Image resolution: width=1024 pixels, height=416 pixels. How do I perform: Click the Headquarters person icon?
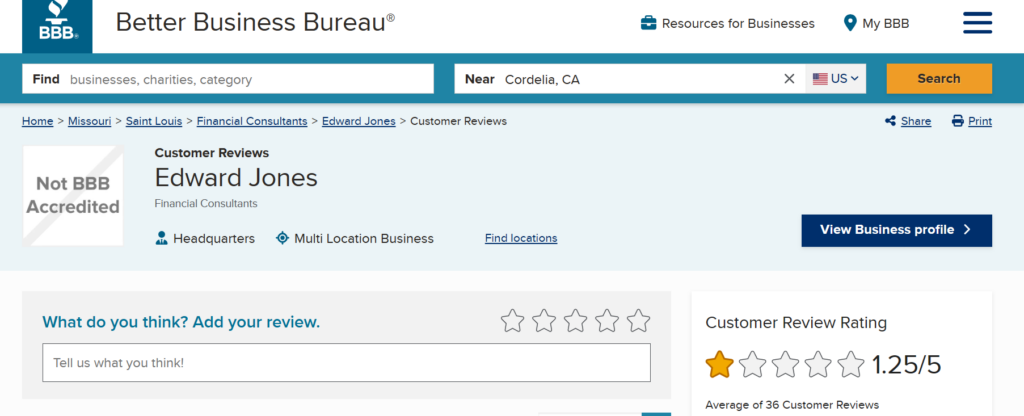point(162,238)
